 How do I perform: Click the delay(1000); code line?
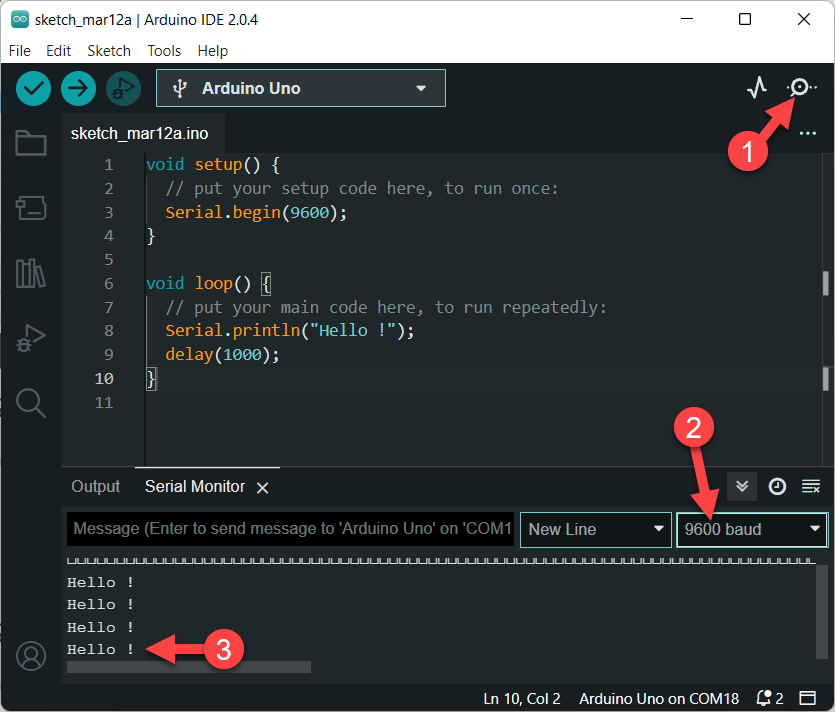coord(222,355)
